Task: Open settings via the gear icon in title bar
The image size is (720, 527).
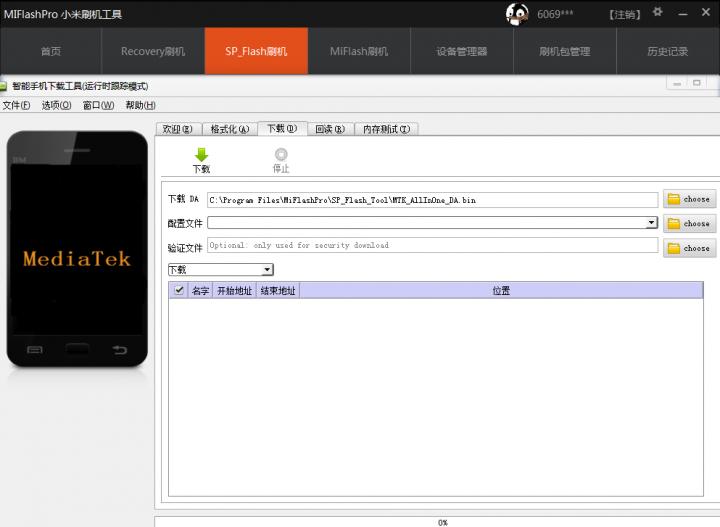Action: (x=658, y=12)
